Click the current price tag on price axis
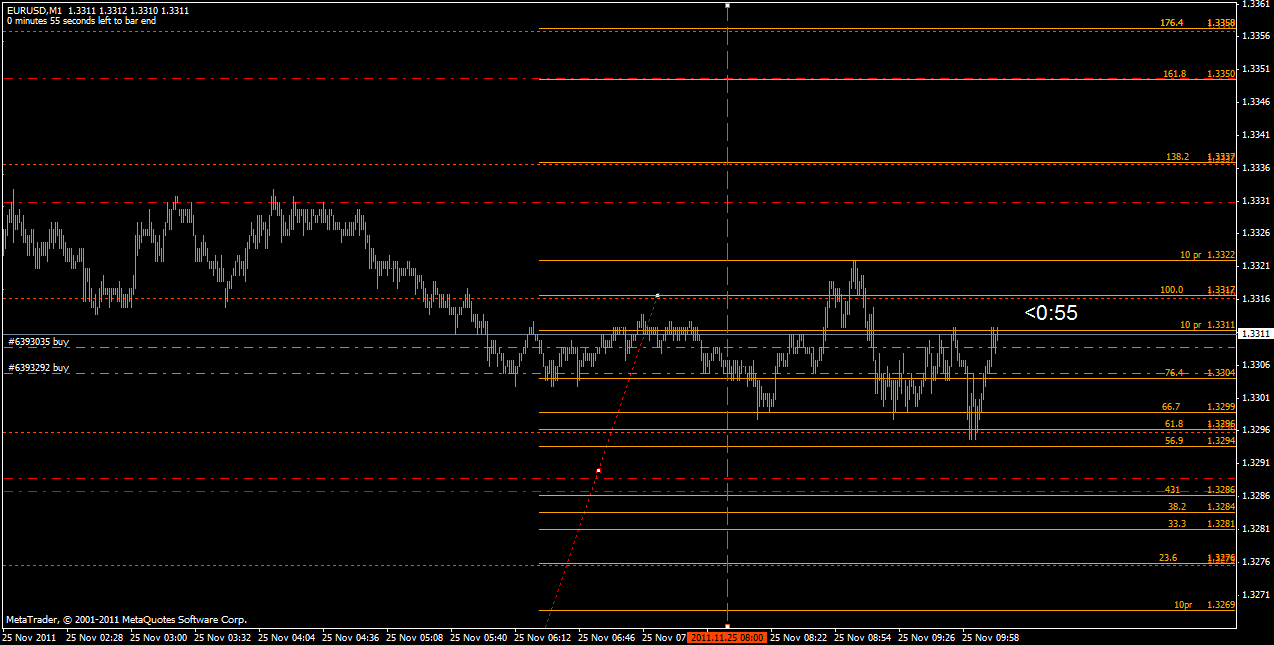 click(1255, 335)
